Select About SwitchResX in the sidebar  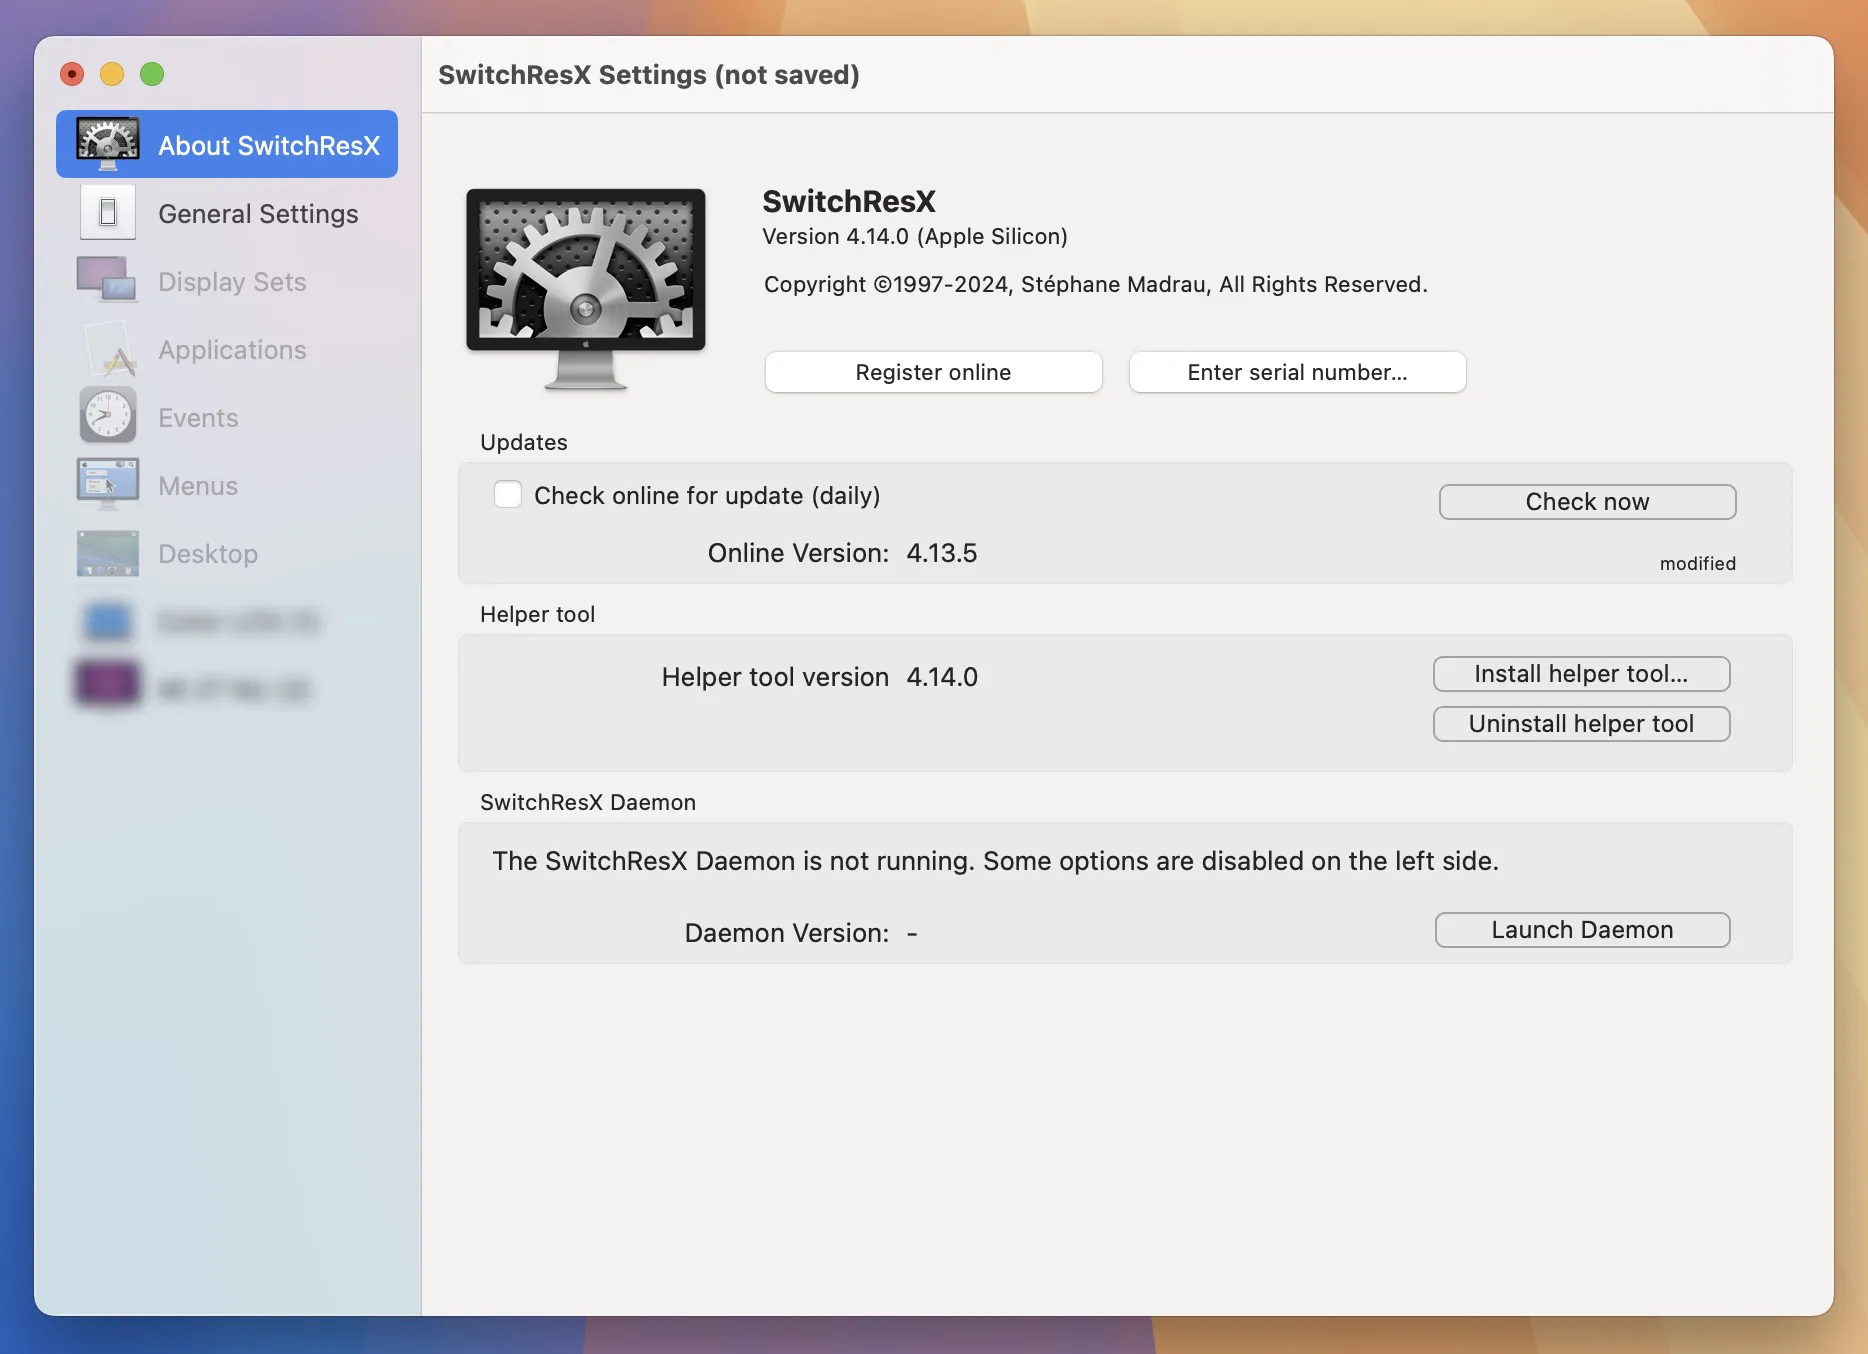coord(227,145)
